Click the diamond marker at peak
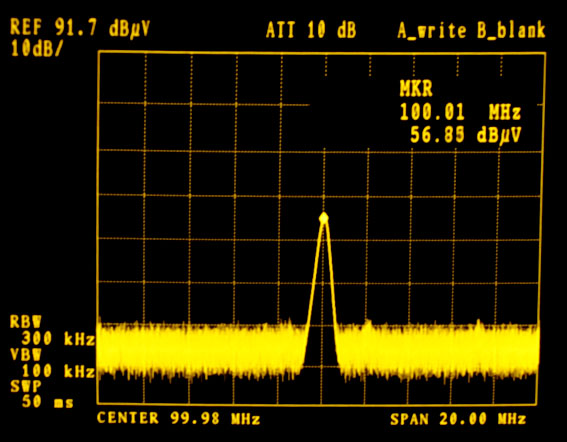Screen dimensions: 567x442 [324, 218]
